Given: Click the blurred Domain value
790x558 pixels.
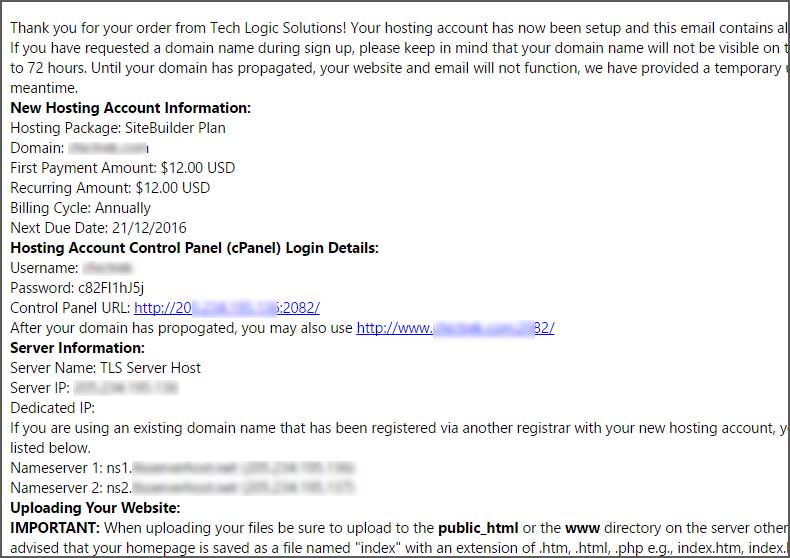Looking at the screenshot, I should click(x=108, y=148).
